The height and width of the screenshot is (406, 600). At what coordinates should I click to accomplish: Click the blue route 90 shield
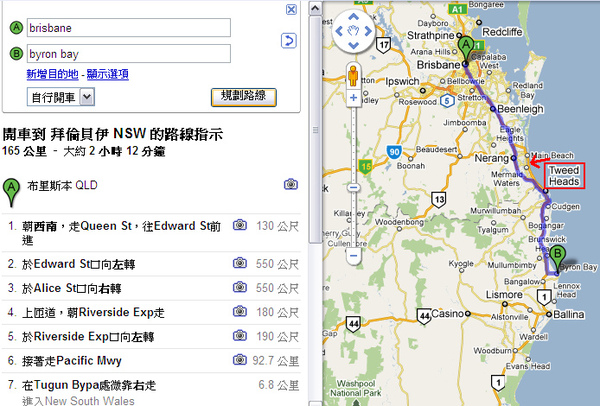pyautogui.click(x=394, y=152)
